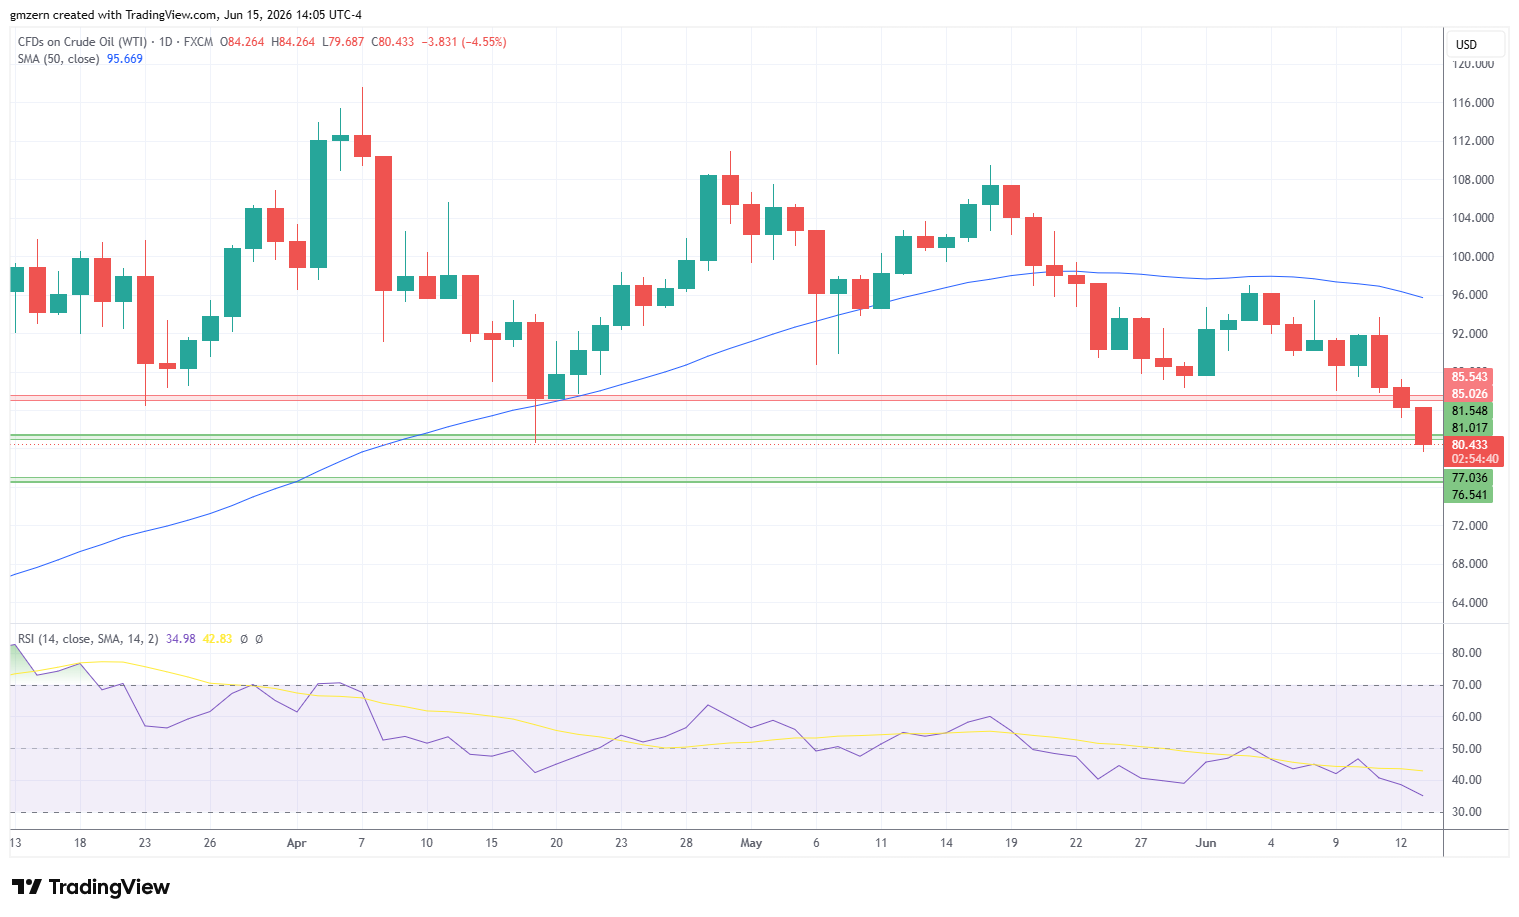Click the green 76.541 price label
This screenshot has height=917, width=1519.
click(1470, 495)
